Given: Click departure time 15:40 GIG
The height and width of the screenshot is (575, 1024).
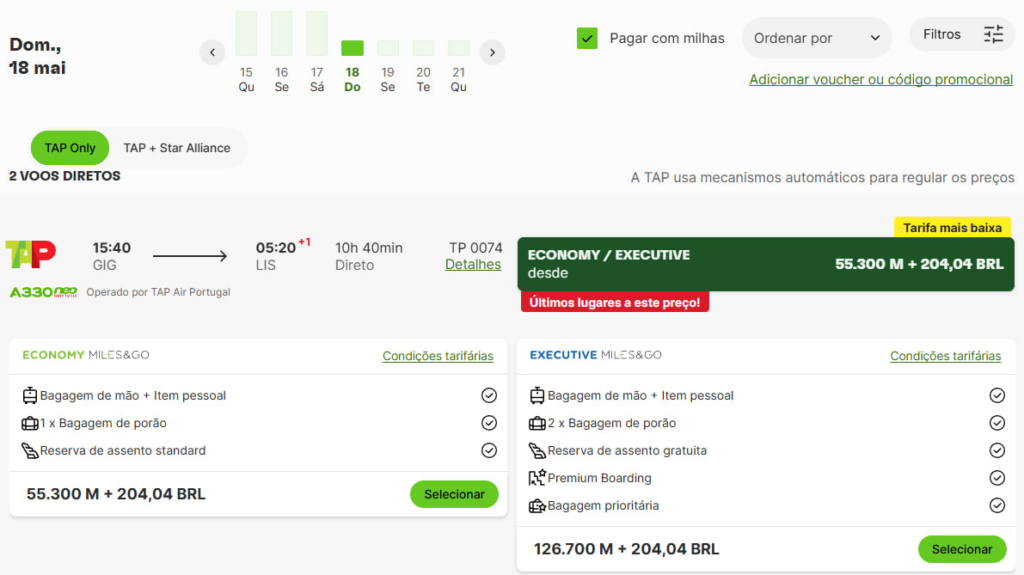Looking at the screenshot, I should click(111, 256).
